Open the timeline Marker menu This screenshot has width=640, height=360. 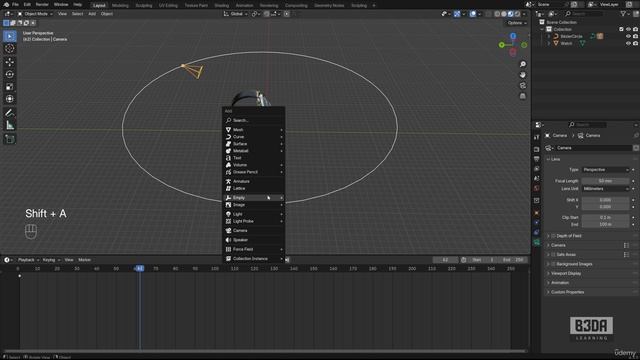84,260
